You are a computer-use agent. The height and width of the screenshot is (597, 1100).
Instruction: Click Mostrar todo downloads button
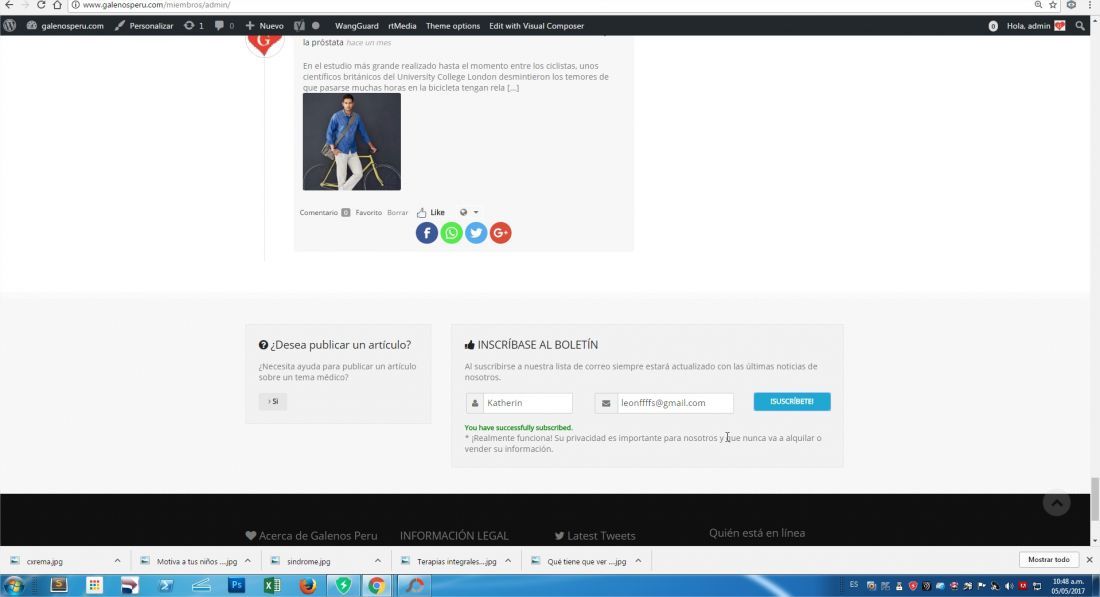1048,560
